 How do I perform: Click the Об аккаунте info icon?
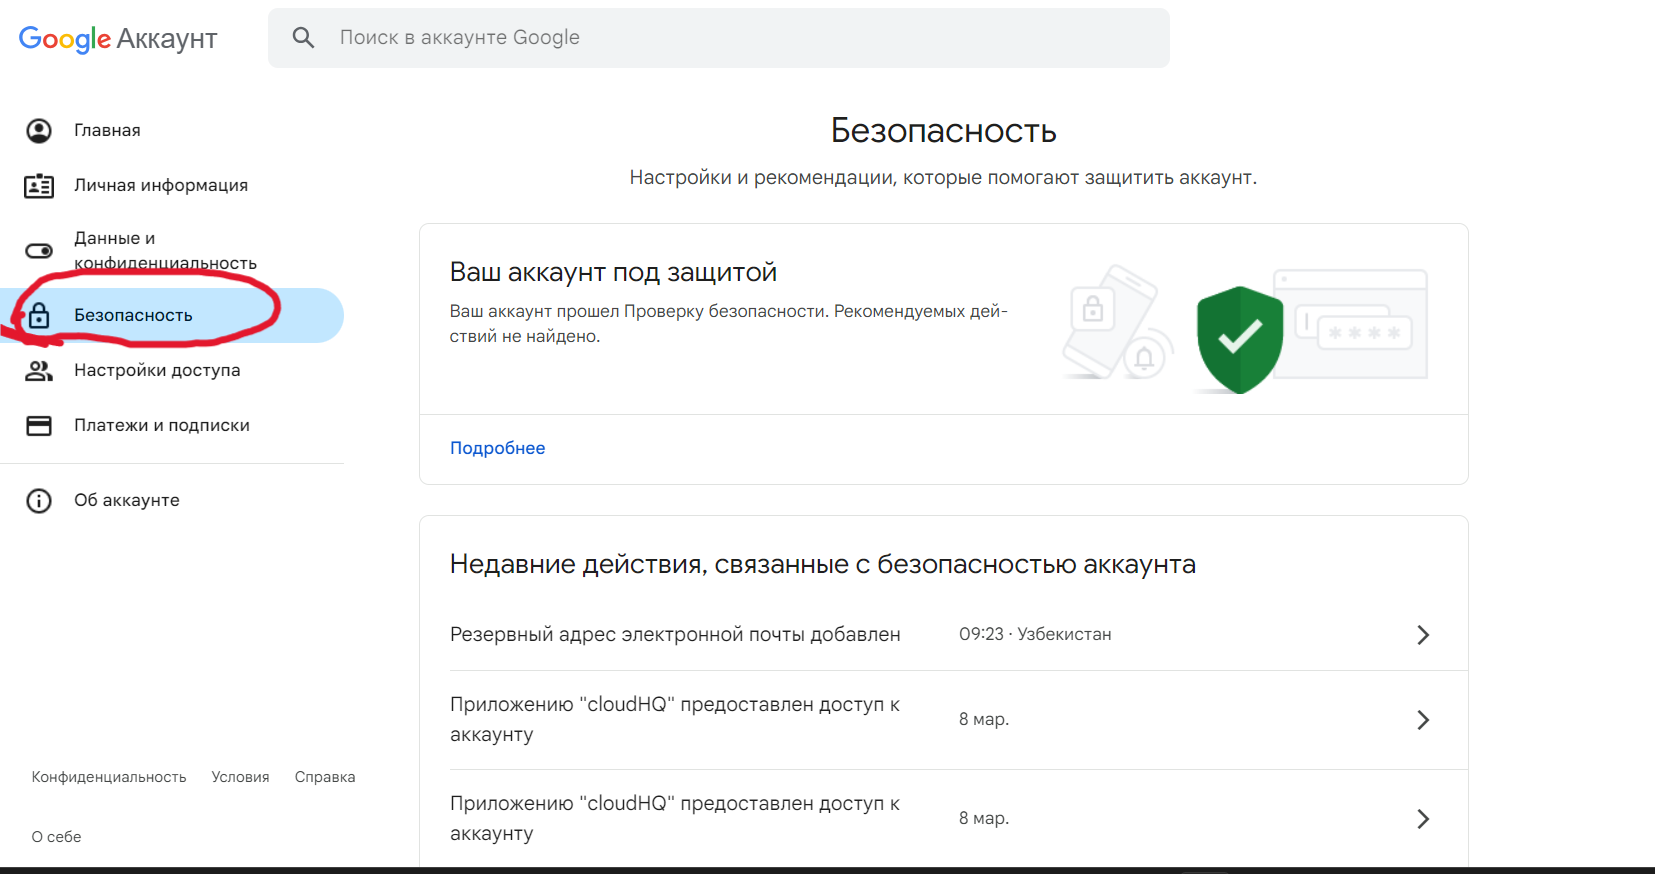click(x=39, y=501)
